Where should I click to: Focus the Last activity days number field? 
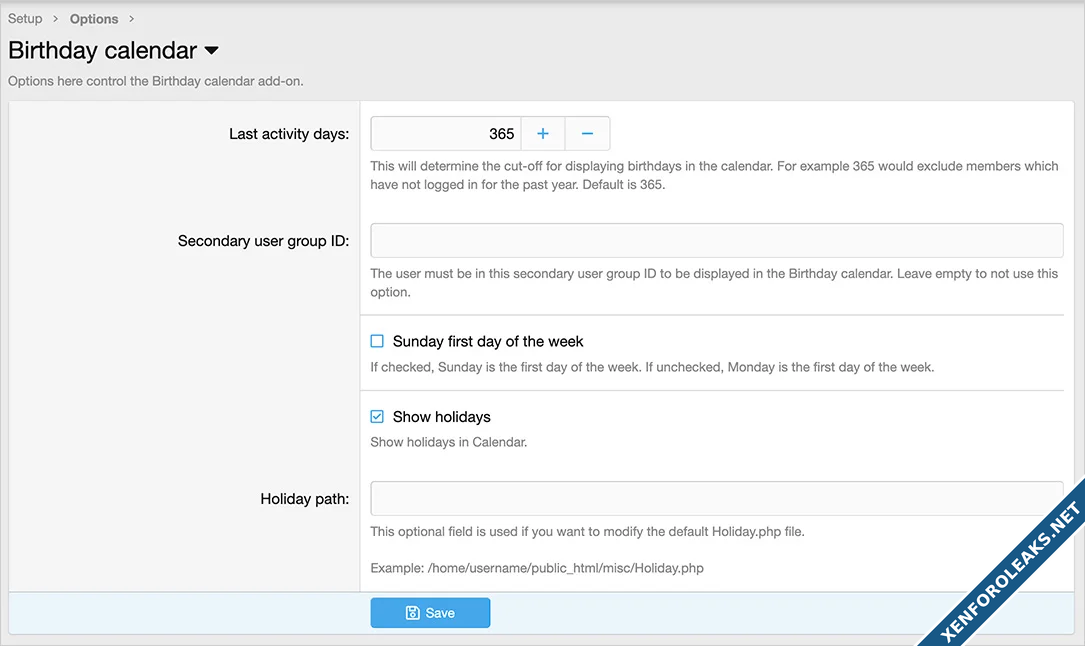tap(446, 134)
